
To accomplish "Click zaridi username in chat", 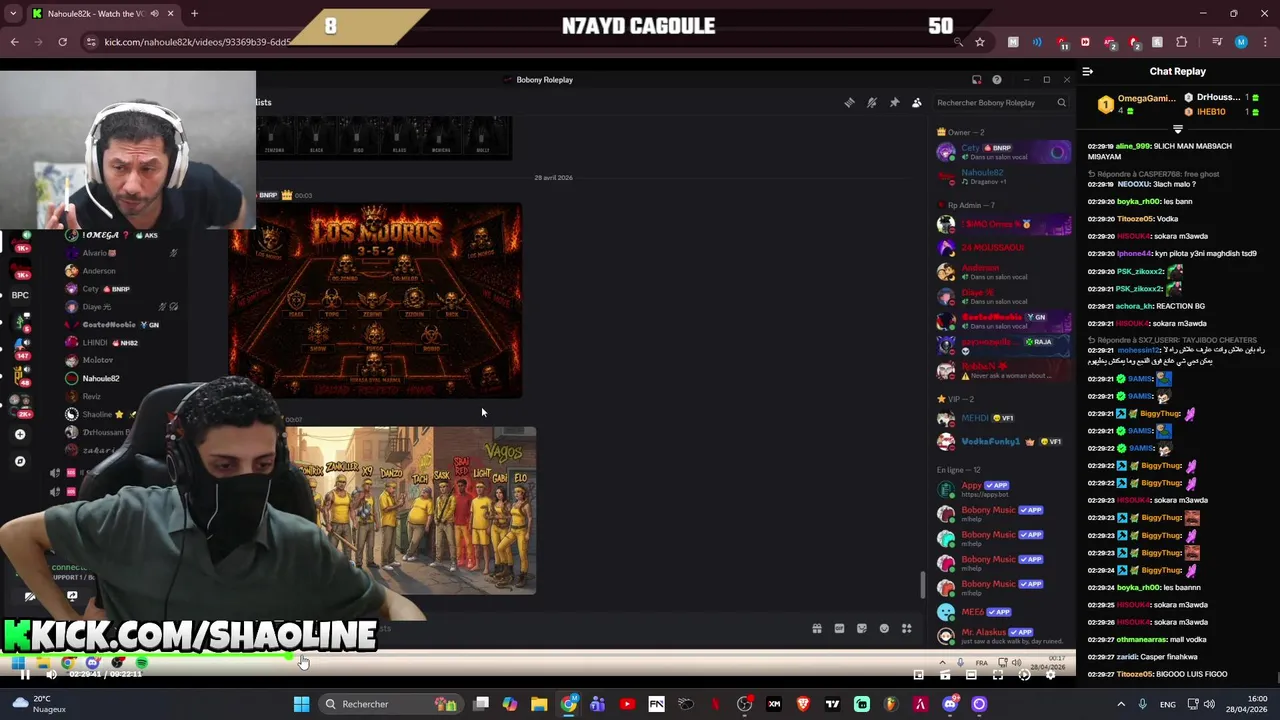I will (1128, 657).
